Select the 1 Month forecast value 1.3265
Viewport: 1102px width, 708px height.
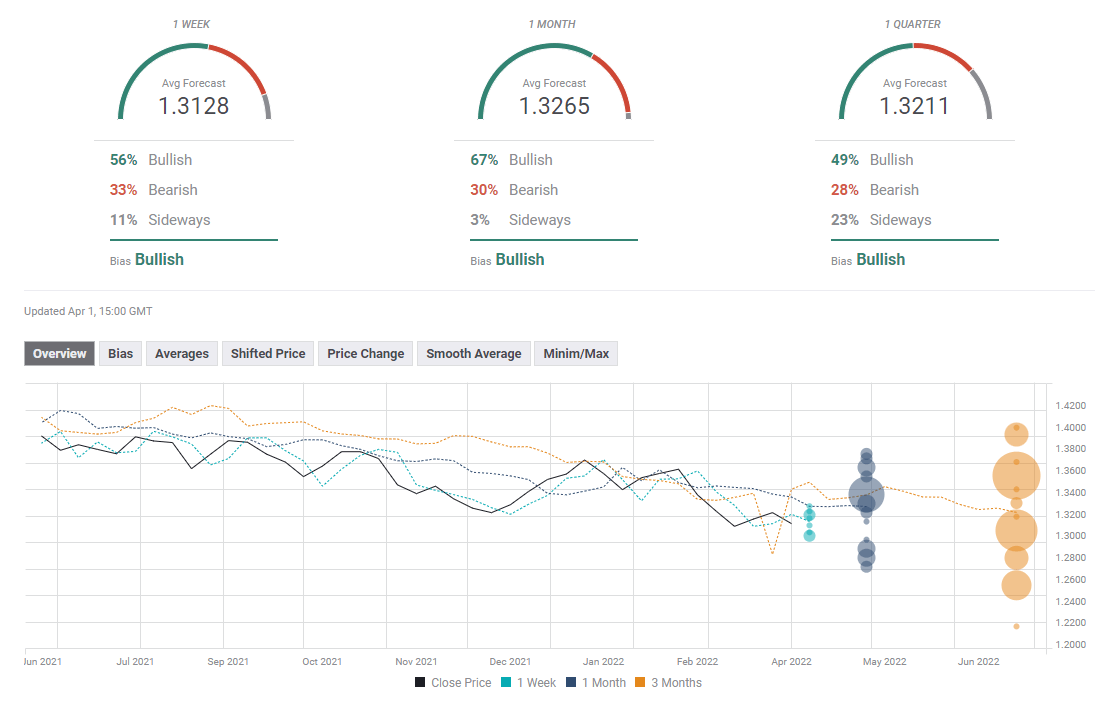coord(554,106)
